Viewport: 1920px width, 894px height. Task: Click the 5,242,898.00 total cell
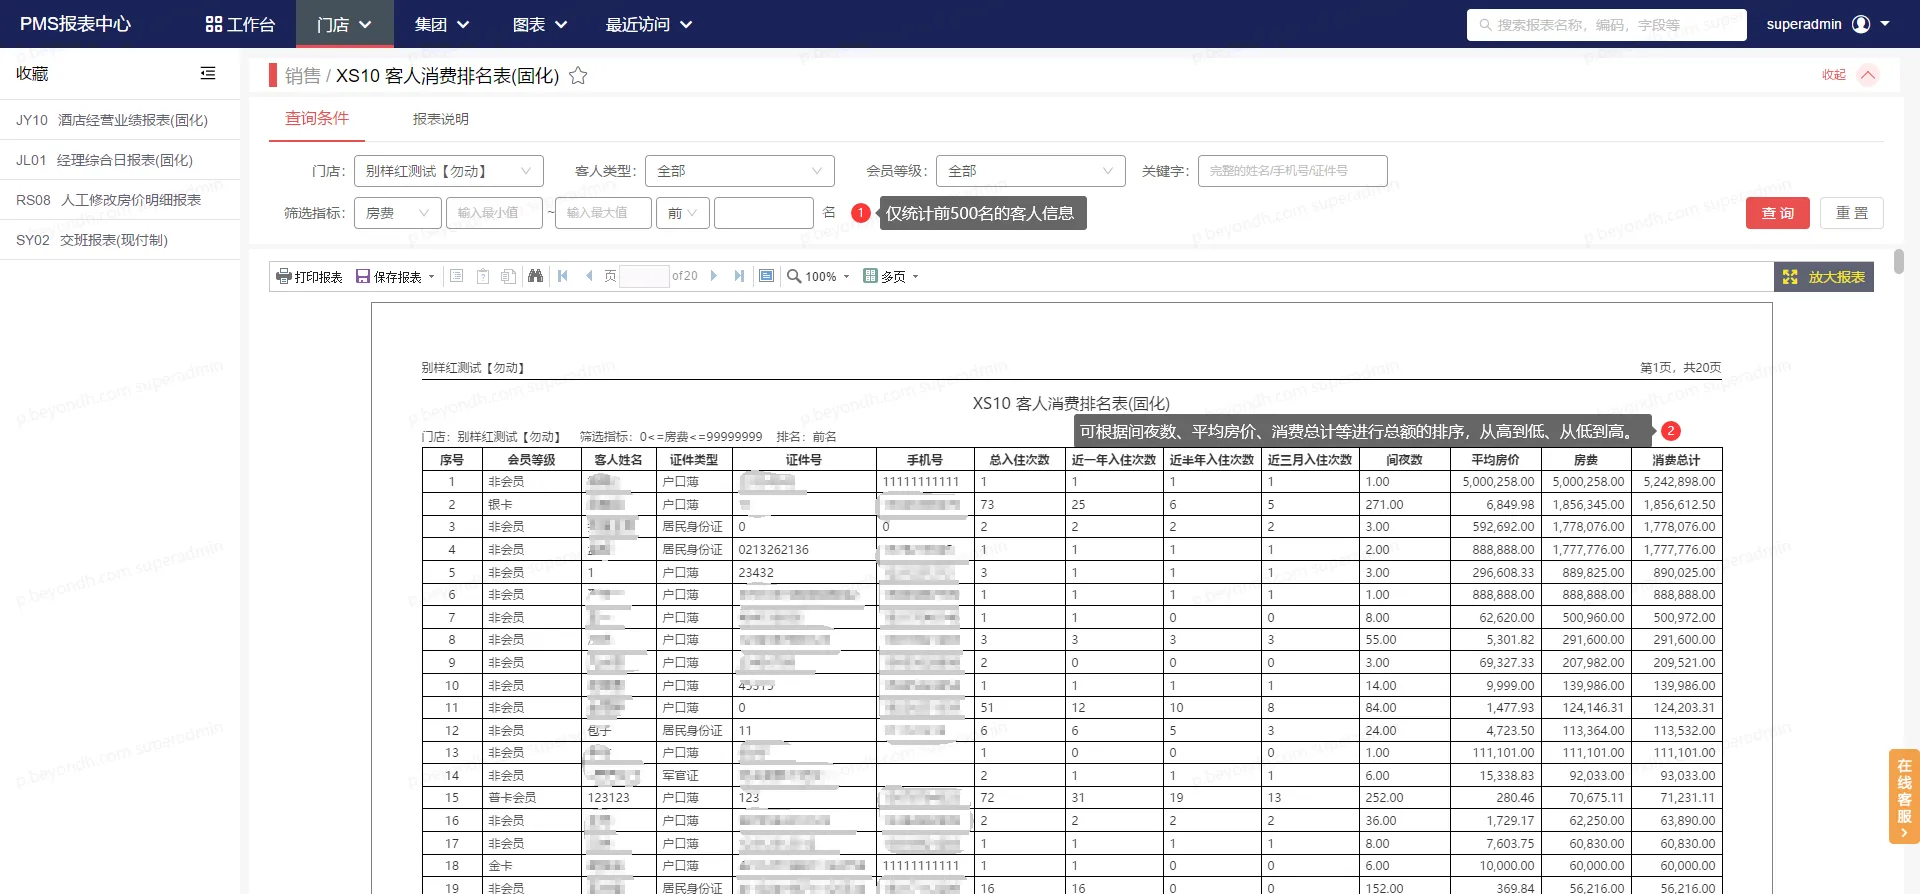click(1677, 482)
